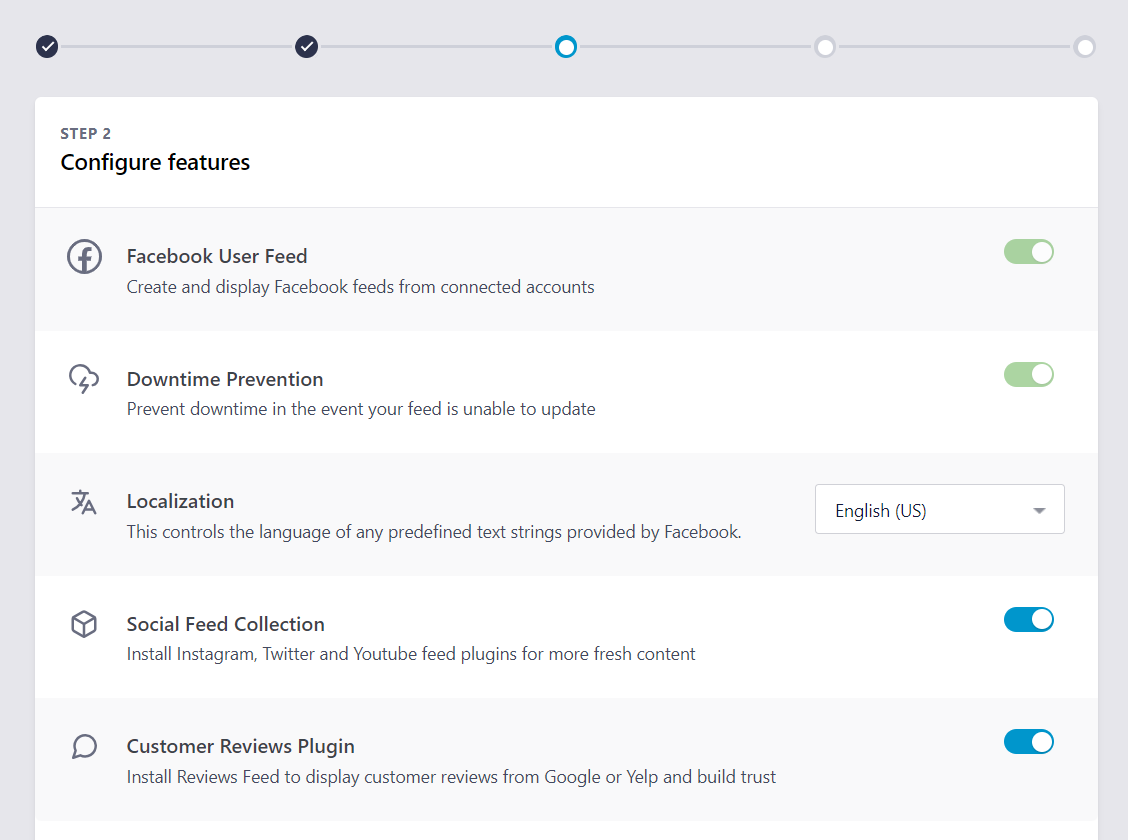This screenshot has height=840, width=1128.
Task: Click the Customer Reviews speech bubble icon
Action: (84, 747)
